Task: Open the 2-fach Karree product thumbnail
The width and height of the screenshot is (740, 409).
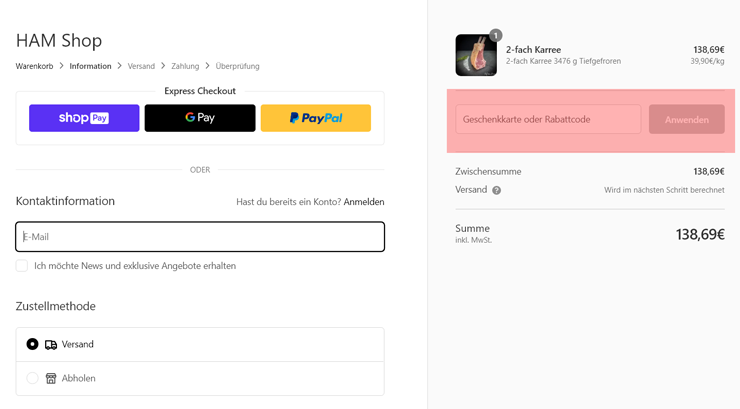Action: coord(476,55)
